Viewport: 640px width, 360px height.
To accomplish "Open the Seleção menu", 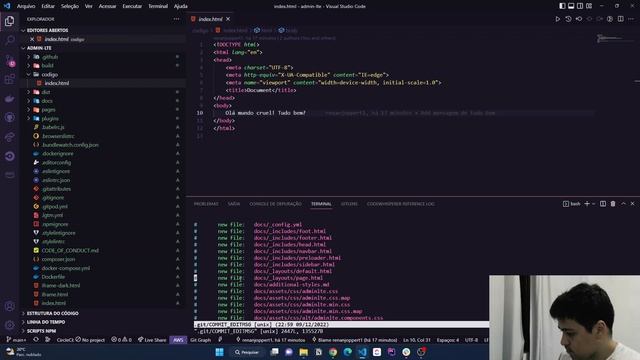I will [70, 6].
